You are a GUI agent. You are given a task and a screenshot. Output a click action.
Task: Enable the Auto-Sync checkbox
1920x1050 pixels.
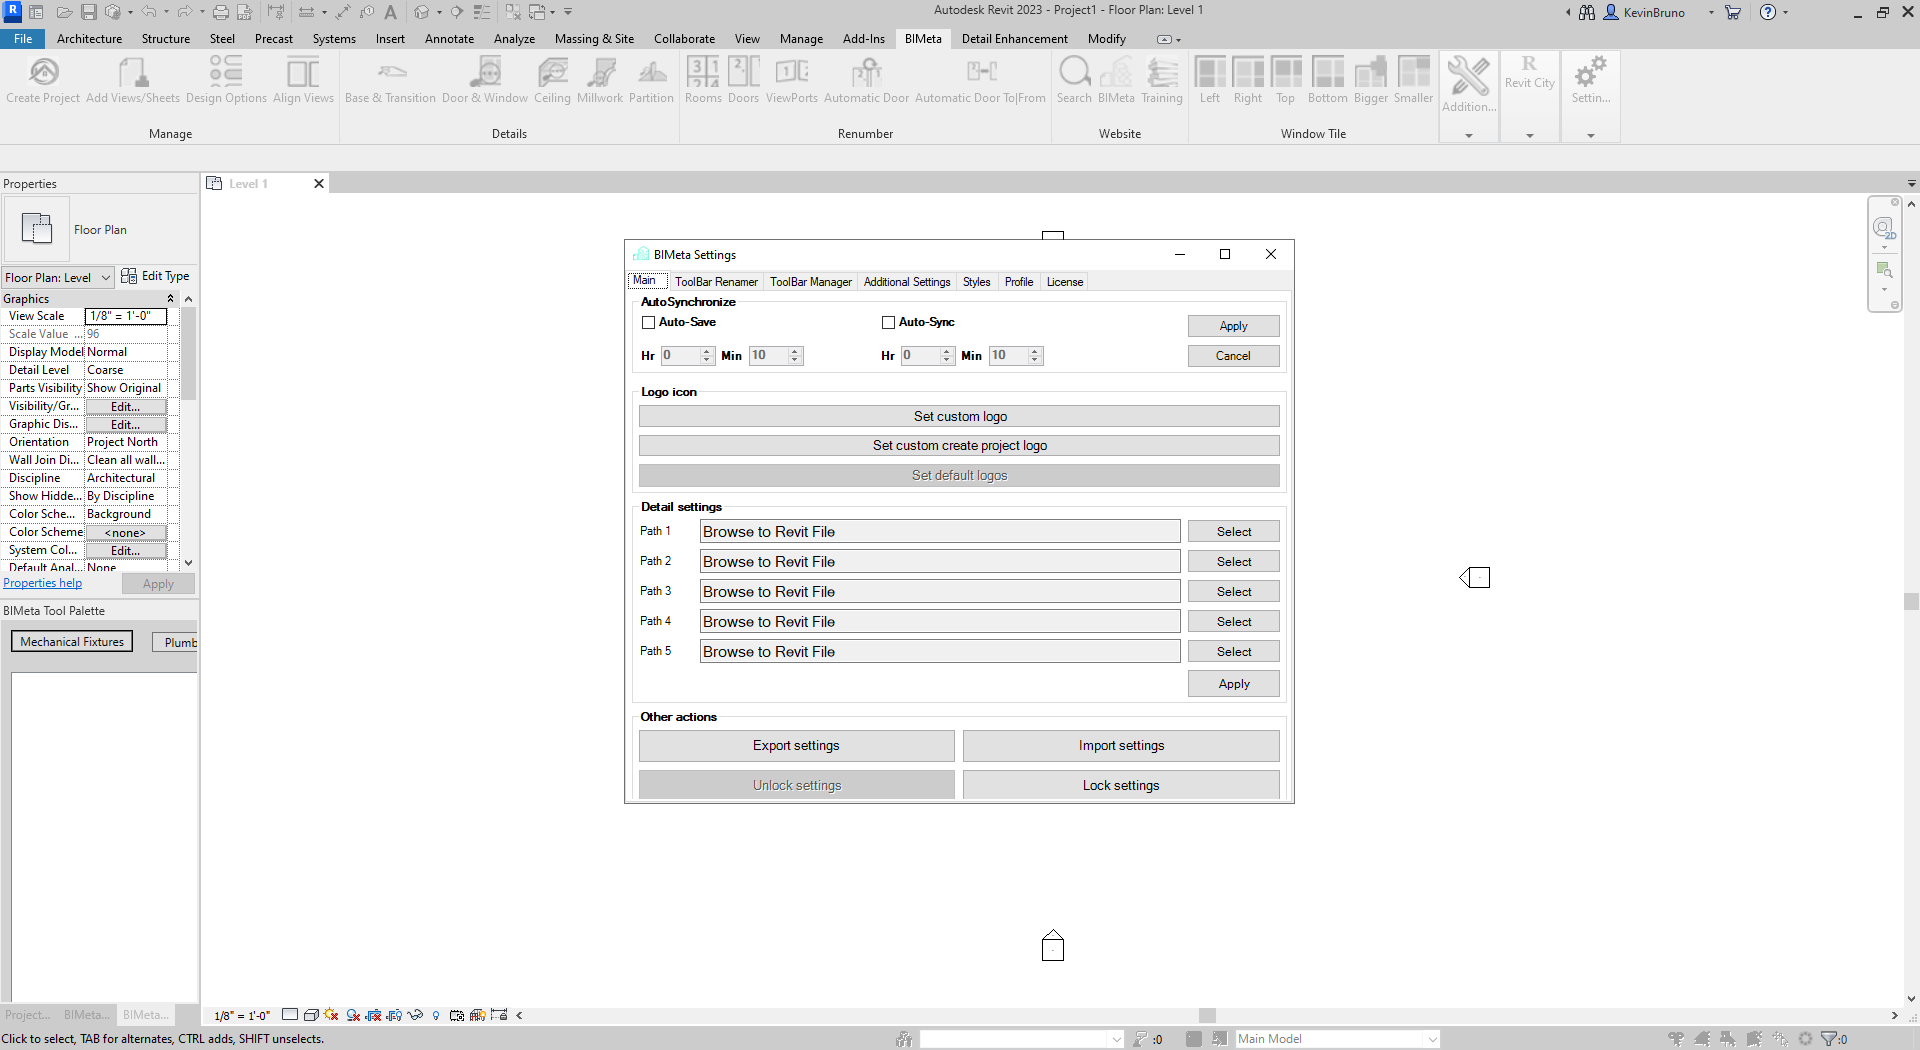[x=888, y=322]
